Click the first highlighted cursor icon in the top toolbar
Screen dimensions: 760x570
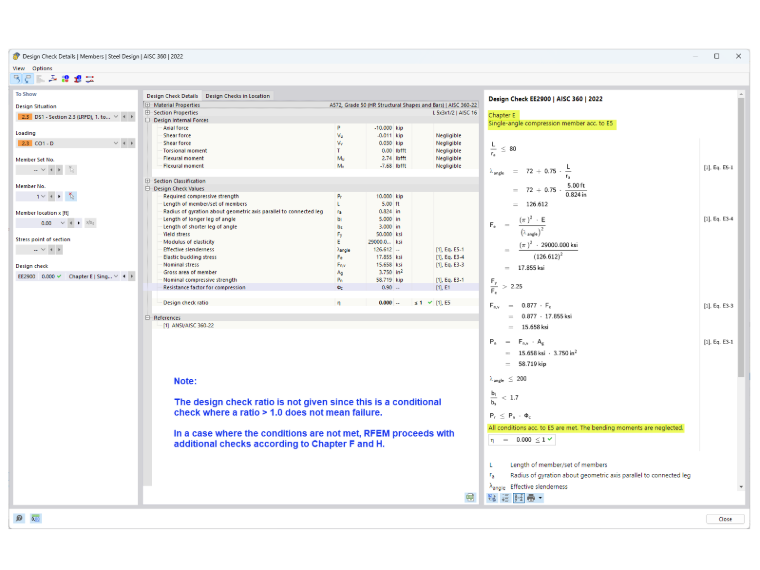coord(17,79)
